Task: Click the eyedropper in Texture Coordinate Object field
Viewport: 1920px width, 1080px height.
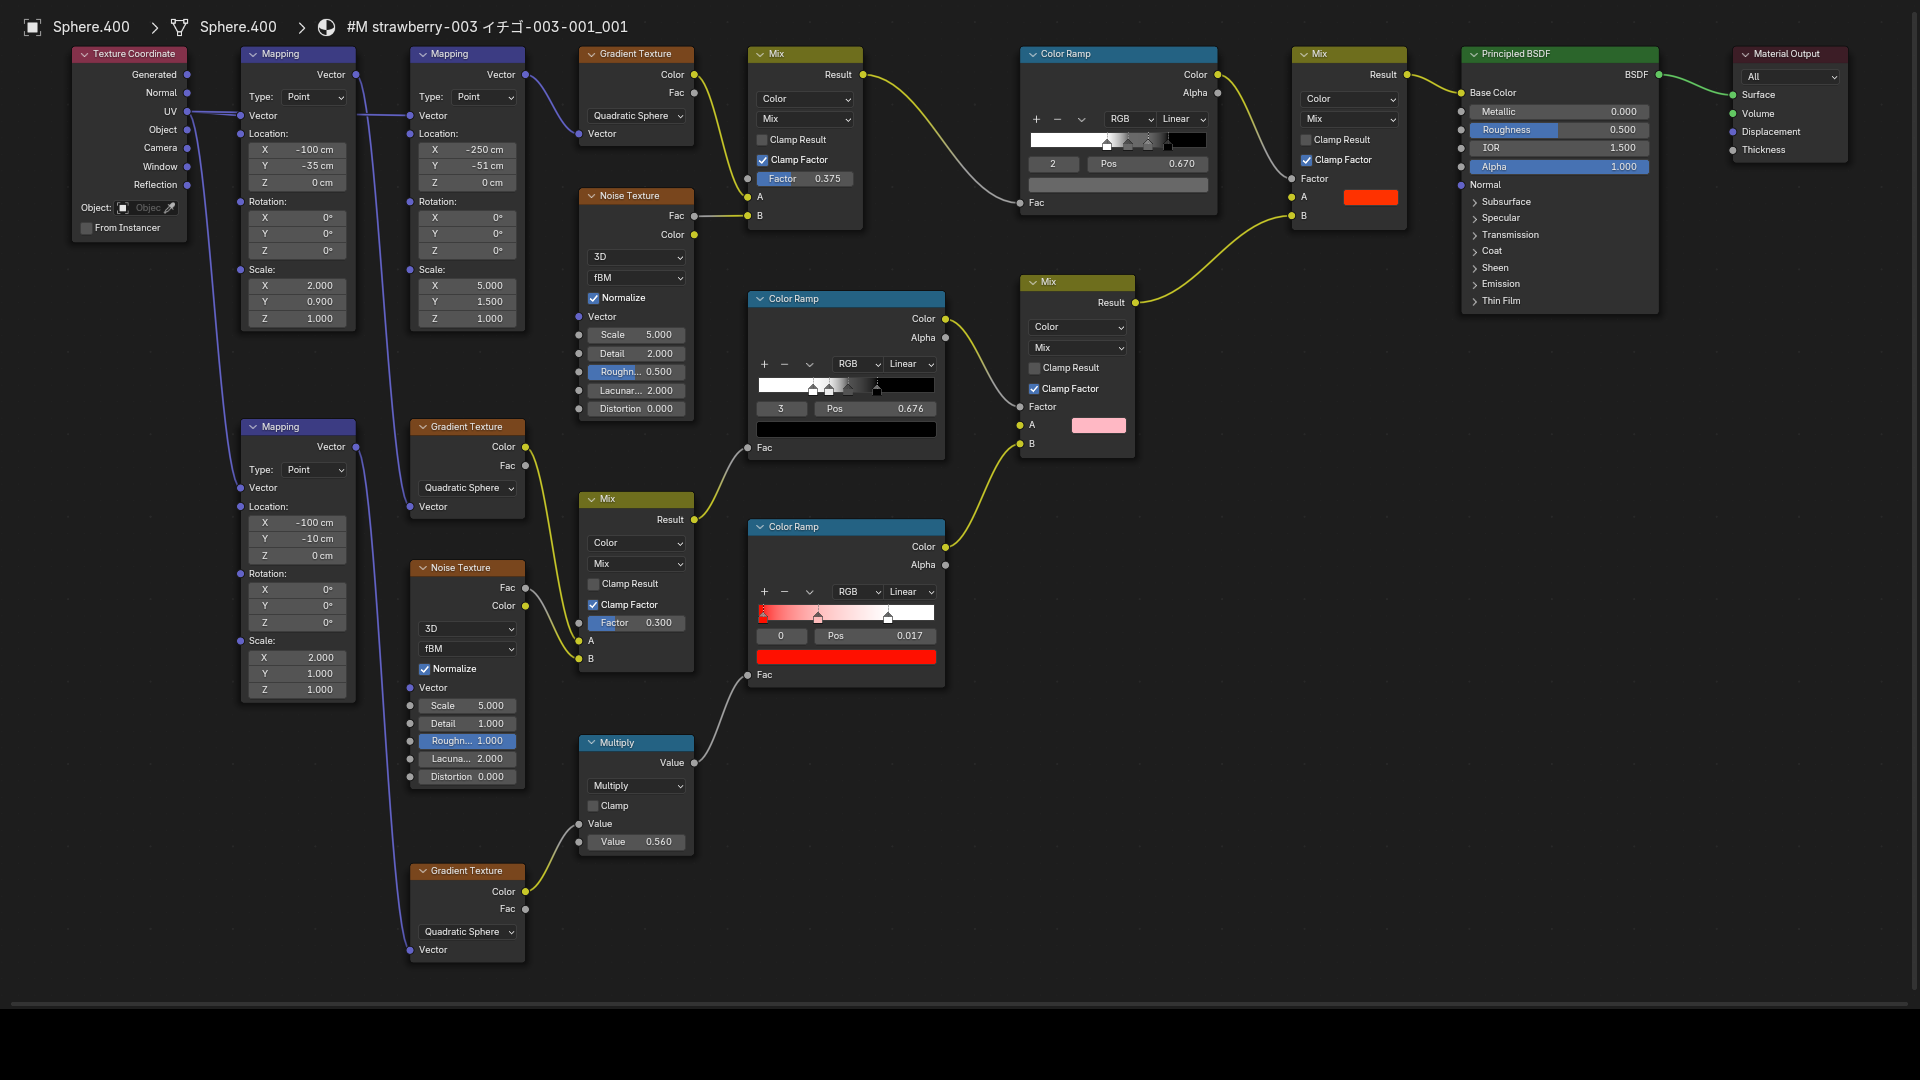Action: pos(170,208)
